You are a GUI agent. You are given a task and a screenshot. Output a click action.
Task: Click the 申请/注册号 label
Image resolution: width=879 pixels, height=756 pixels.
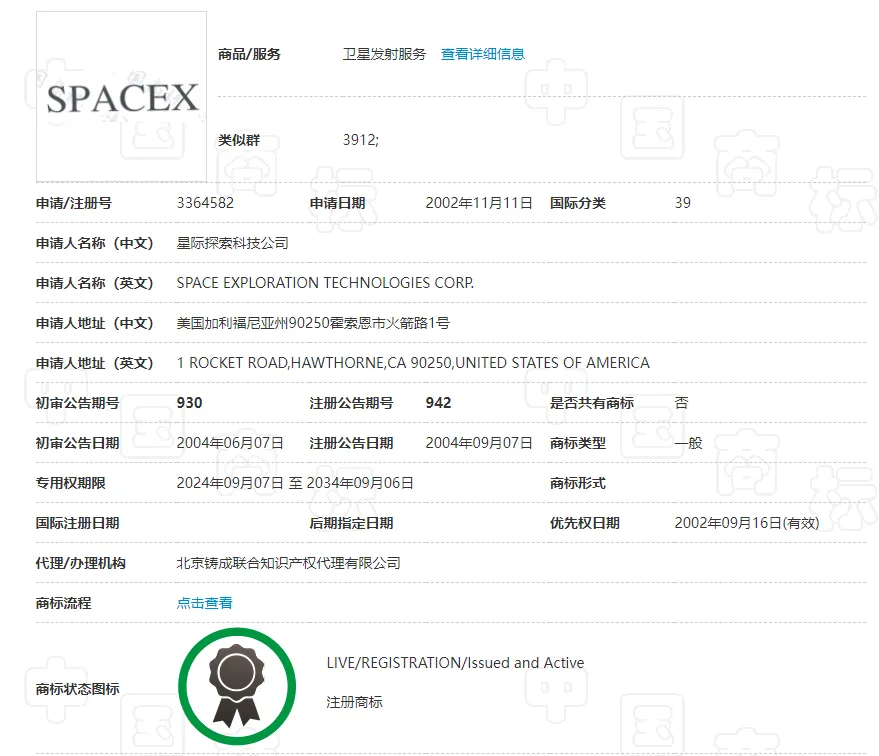tap(73, 203)
